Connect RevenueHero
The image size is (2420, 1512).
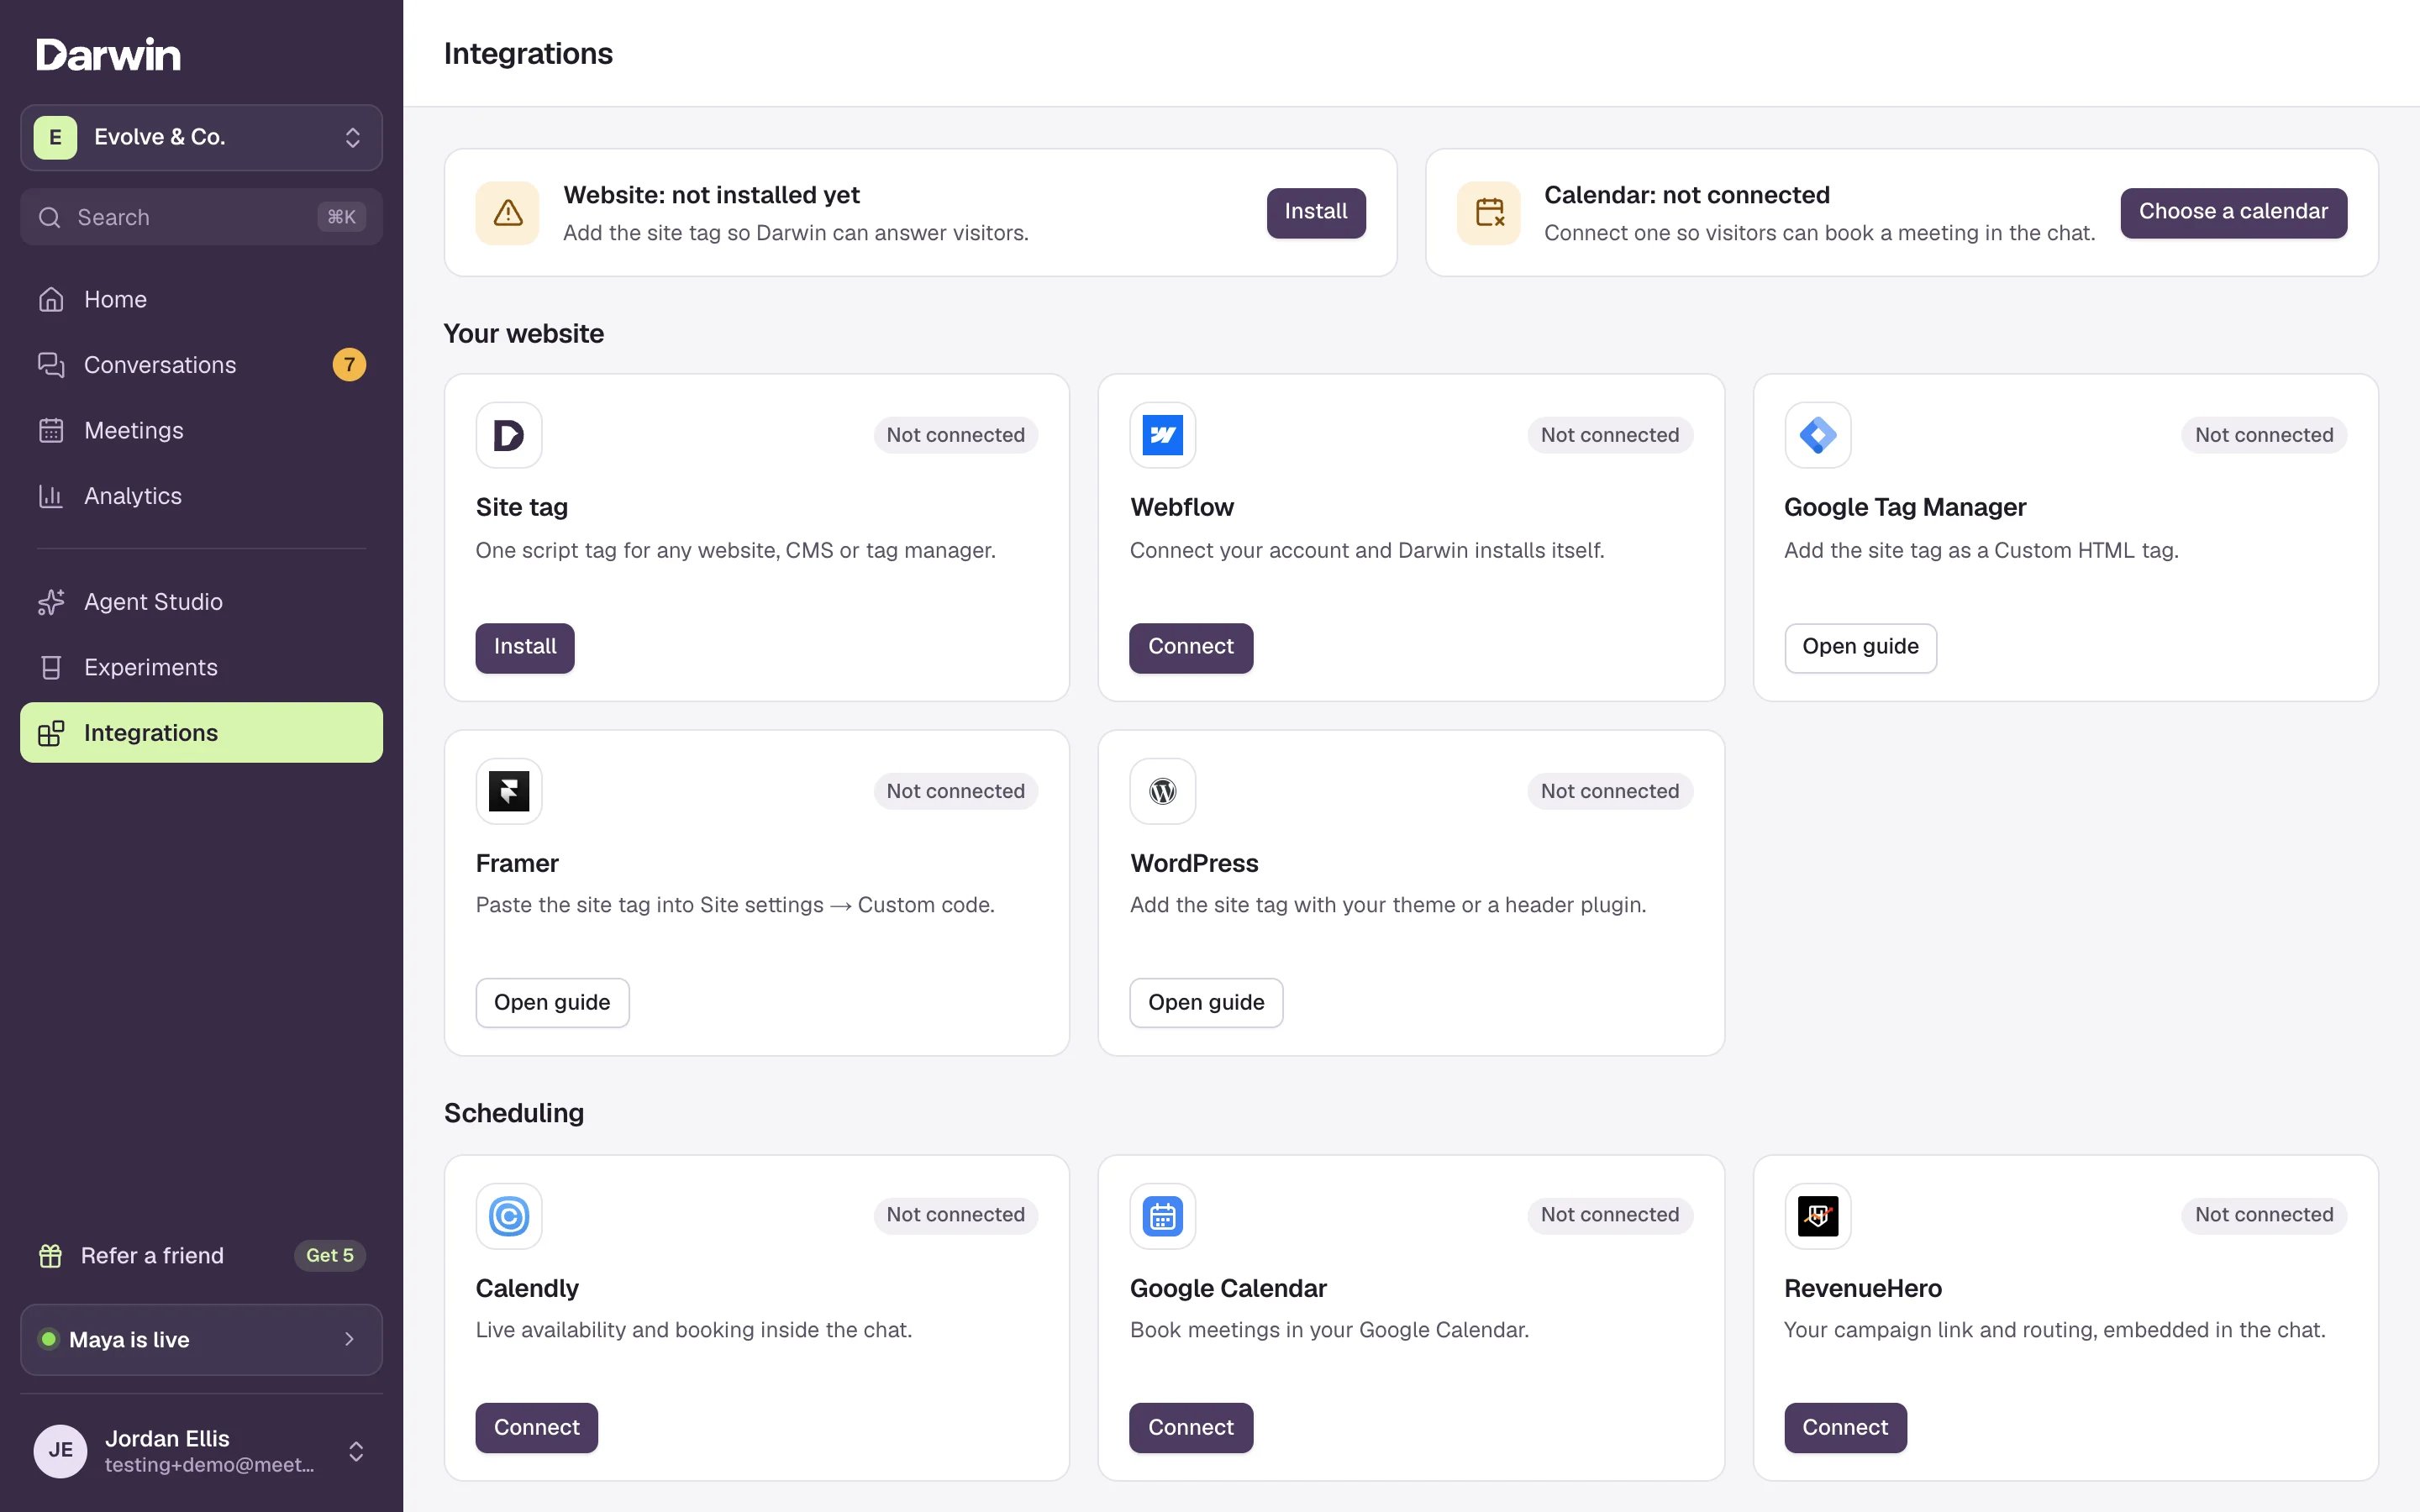(x=1845, y=1427)
